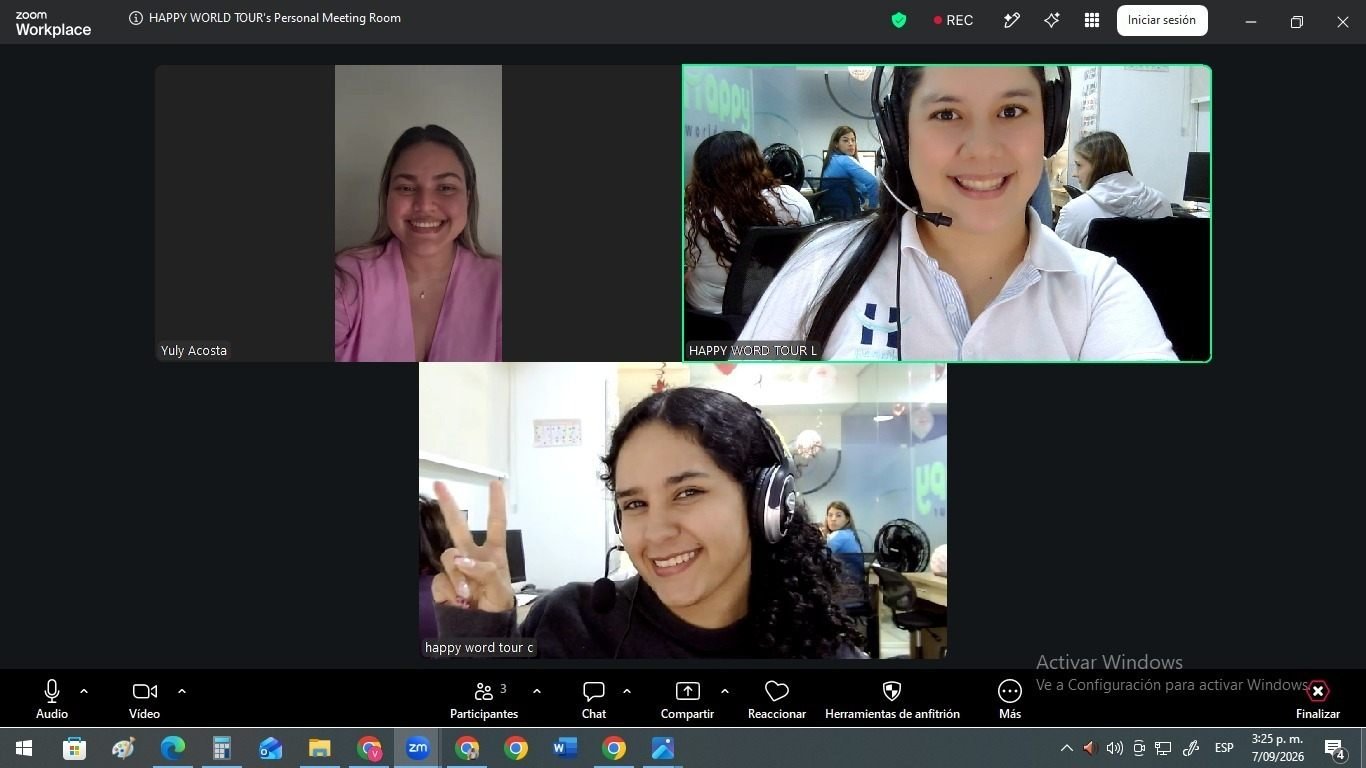1366x768 pixels.
Task: Open the Chat panel
Action: [x=594, y=700]
